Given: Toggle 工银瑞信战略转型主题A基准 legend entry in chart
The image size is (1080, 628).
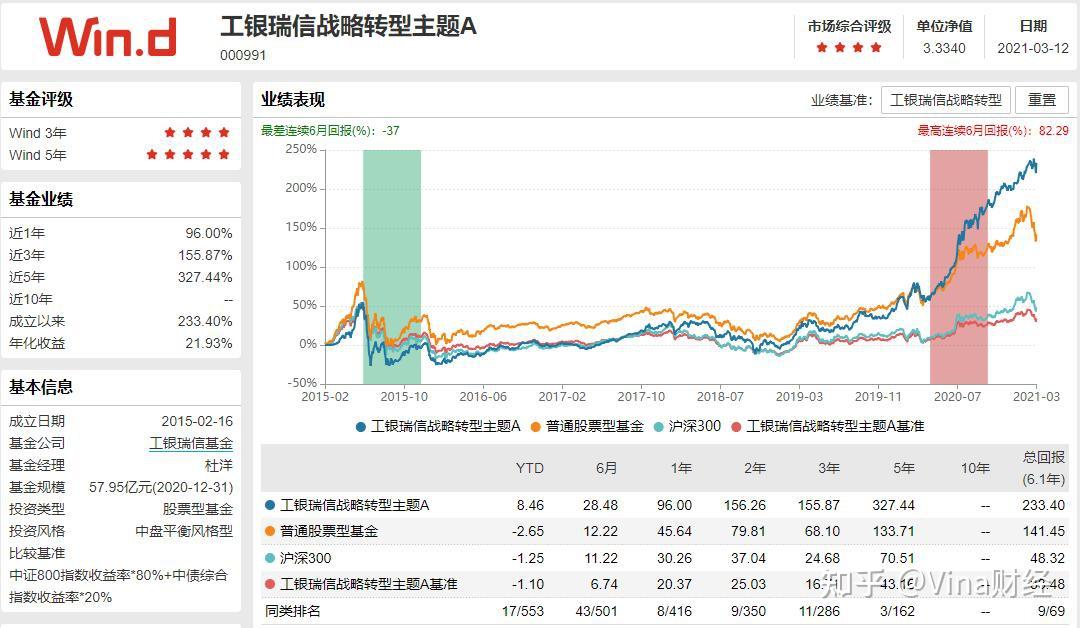Looking at the screenshot, I should 827,427.
